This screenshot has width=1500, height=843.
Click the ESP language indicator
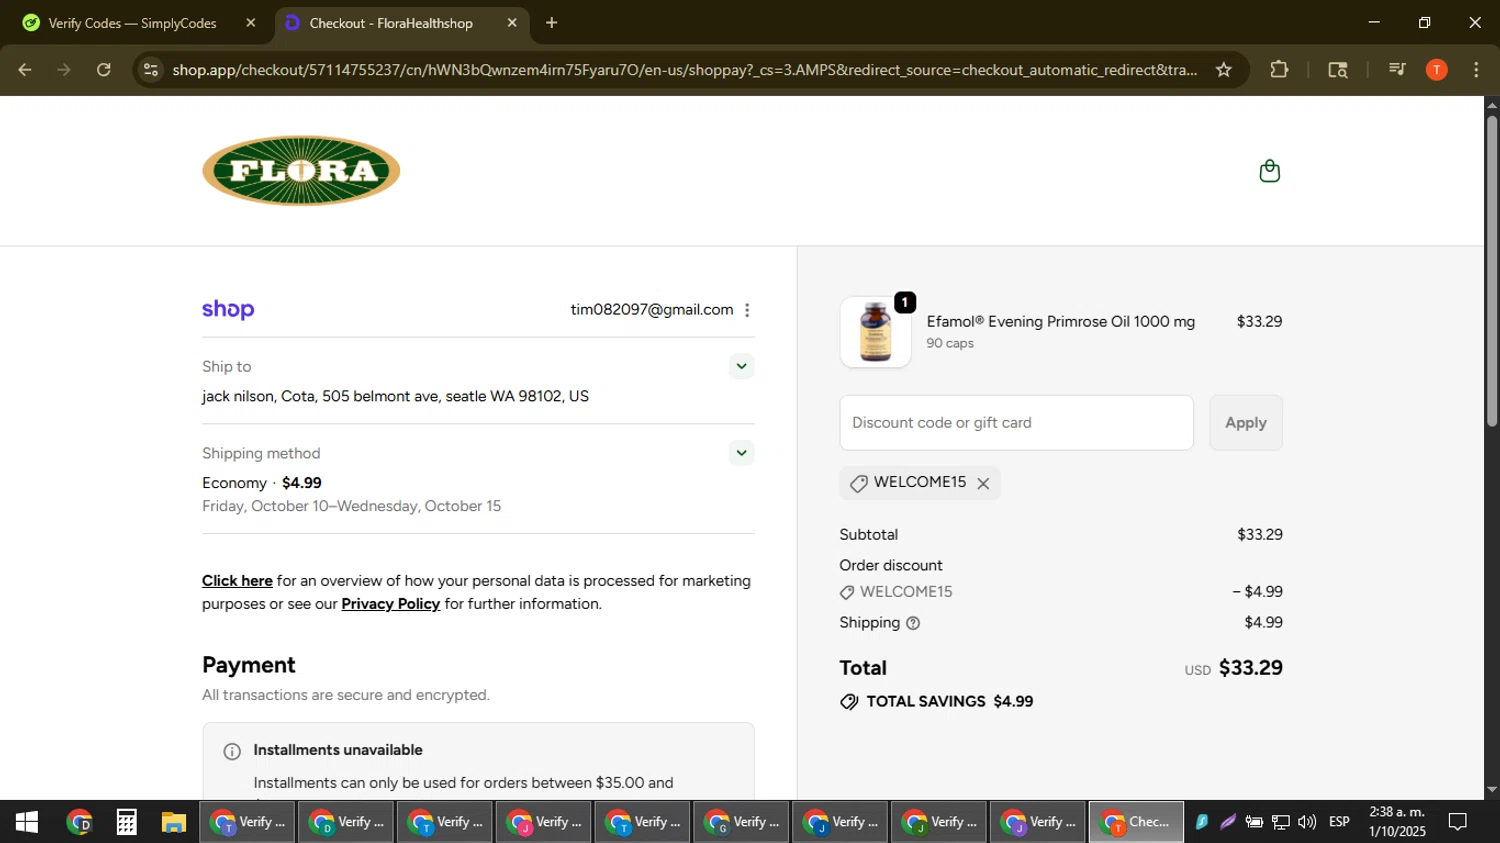click(1339, 822)
